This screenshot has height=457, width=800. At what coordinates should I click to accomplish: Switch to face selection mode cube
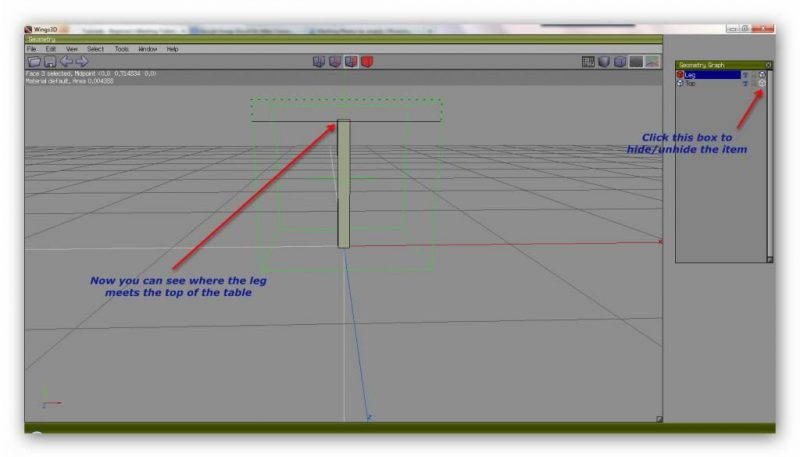pos(351,62)
